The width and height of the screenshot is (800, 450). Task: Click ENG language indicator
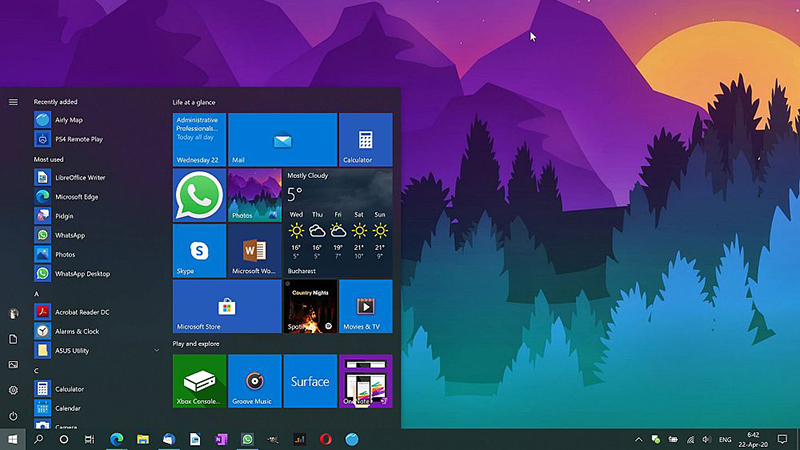coord(725,440)
